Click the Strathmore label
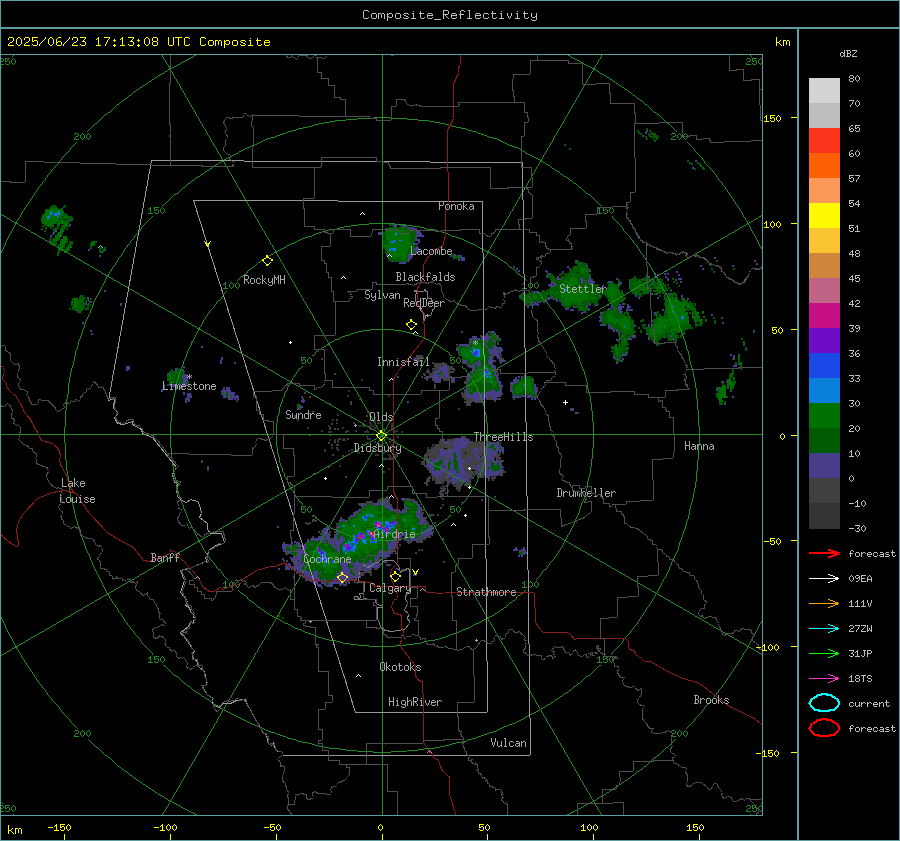900x841 pixels. tap(486, 592)
